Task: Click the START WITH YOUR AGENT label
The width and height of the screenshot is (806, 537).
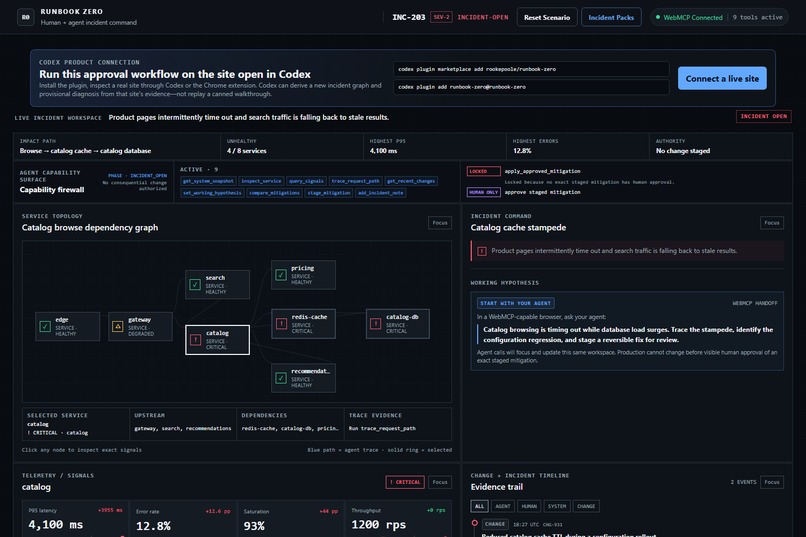Action: [x=516, y=303]
